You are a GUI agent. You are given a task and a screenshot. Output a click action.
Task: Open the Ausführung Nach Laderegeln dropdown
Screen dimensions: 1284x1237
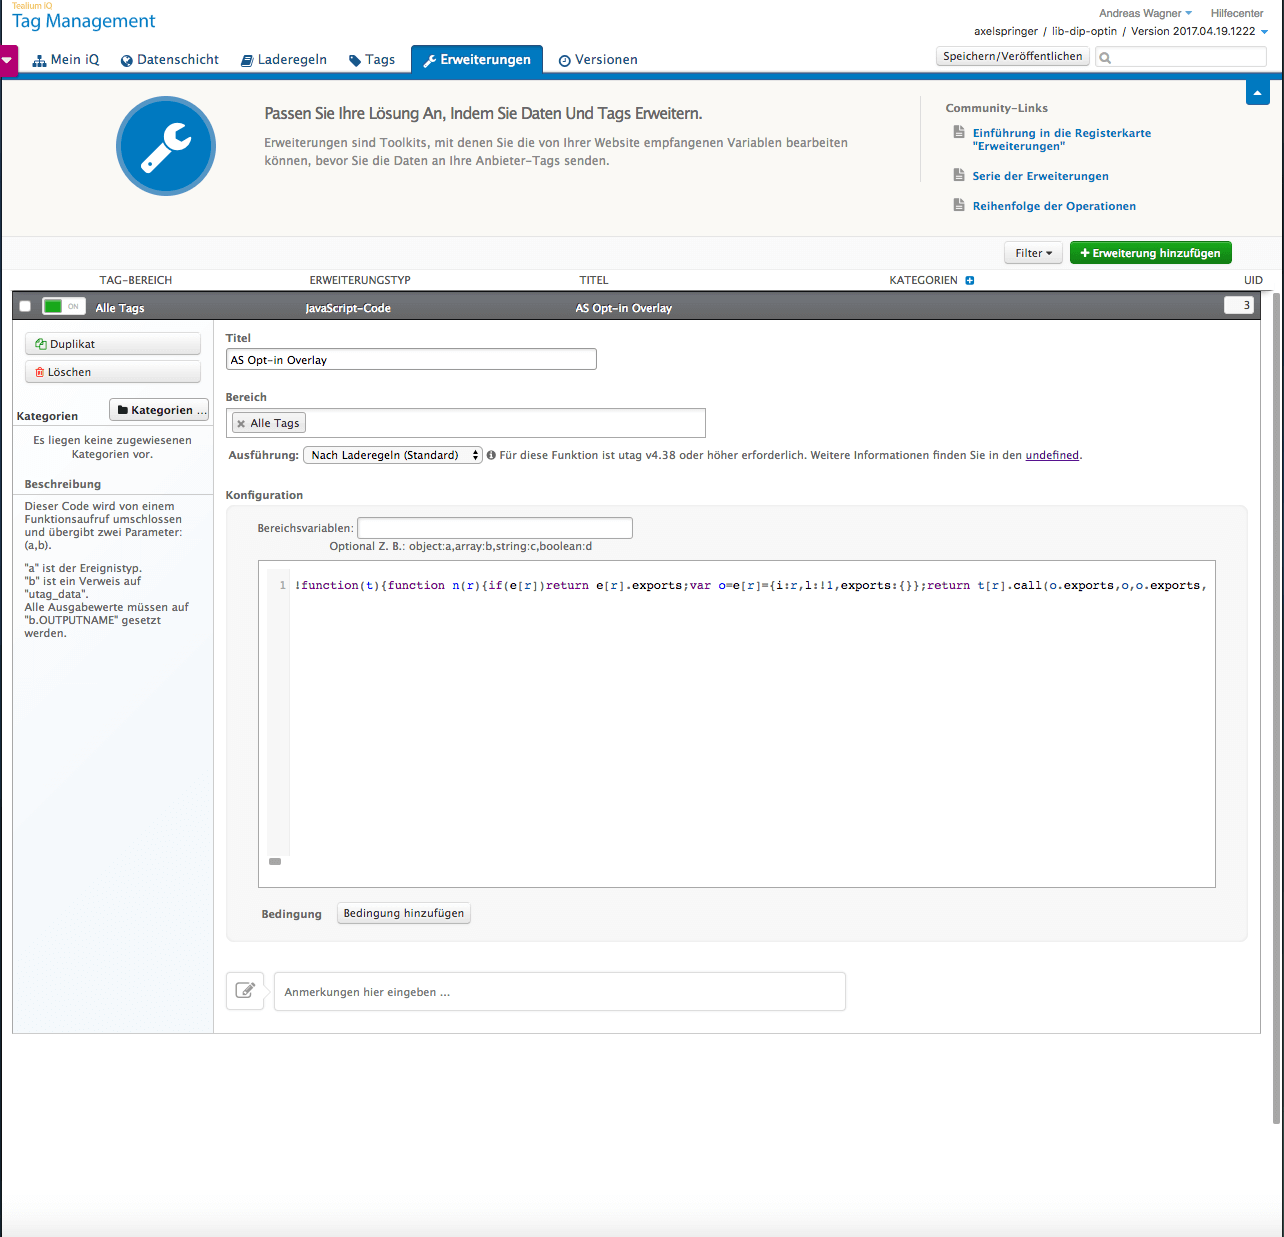393,455
